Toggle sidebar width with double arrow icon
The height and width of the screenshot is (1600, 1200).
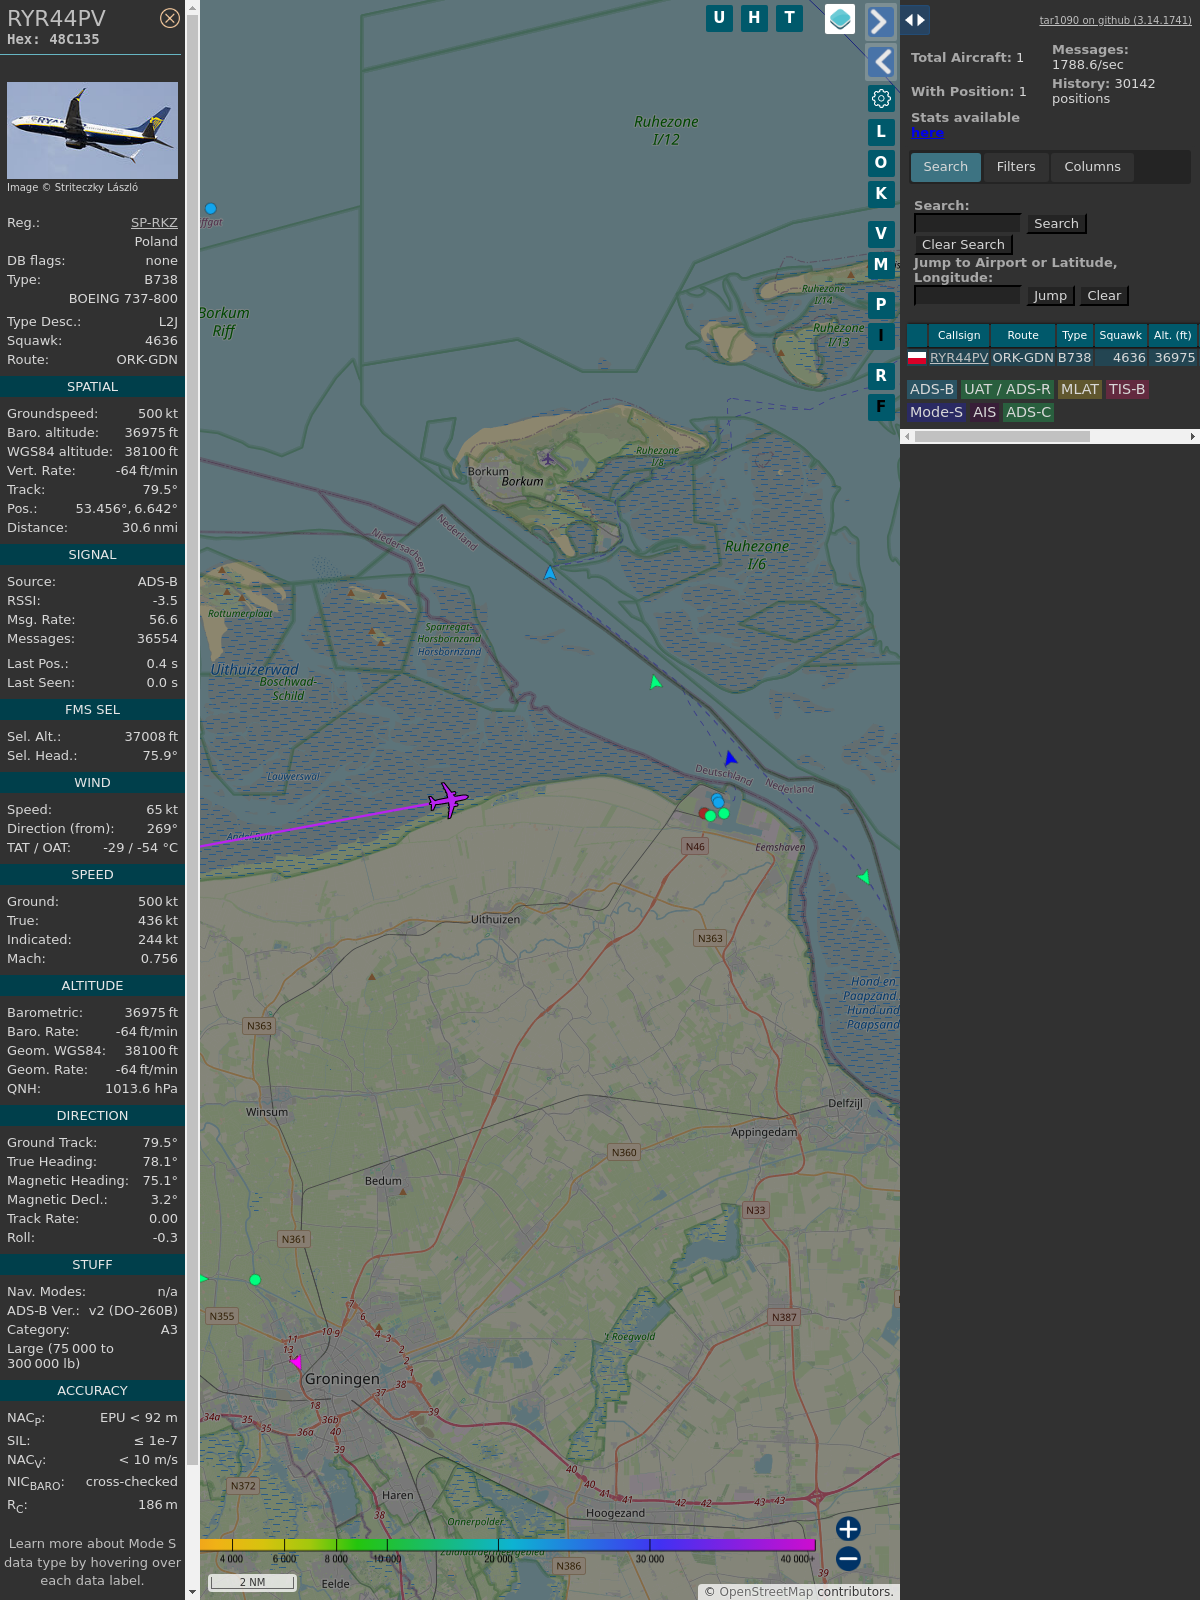[915, 20]
